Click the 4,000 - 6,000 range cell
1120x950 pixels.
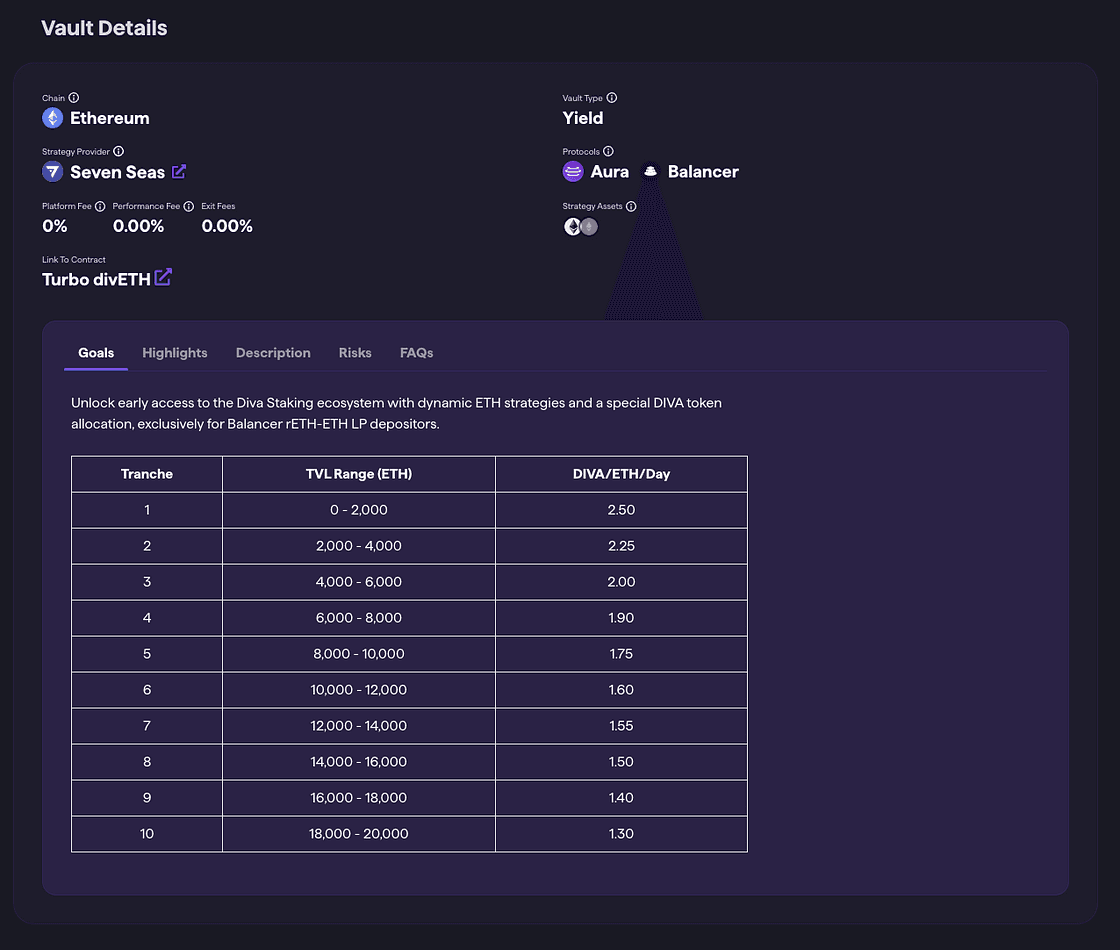pyautogui.click(x=359, y=582)
